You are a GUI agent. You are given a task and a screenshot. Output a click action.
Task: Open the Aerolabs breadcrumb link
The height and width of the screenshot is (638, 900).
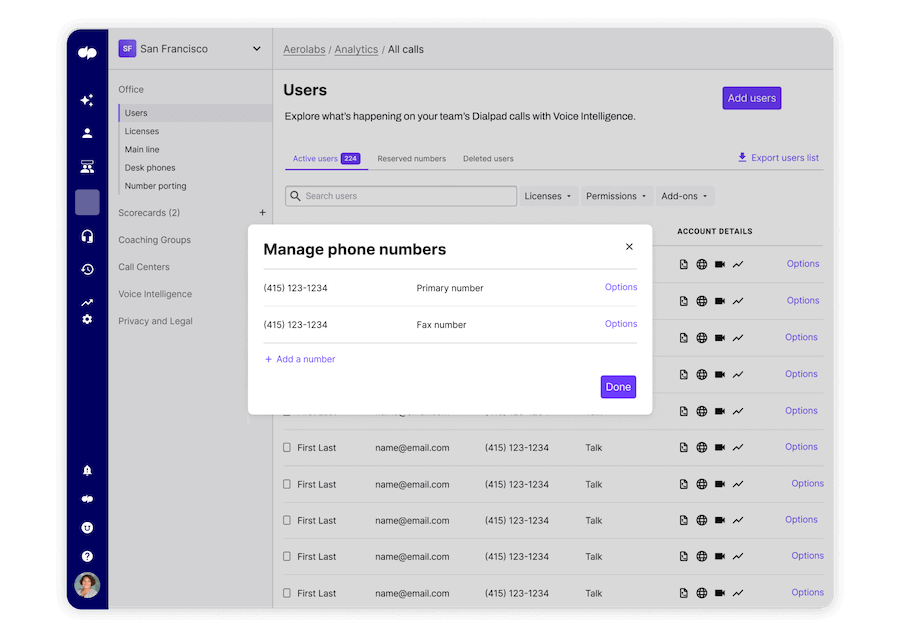pos(304,48)
